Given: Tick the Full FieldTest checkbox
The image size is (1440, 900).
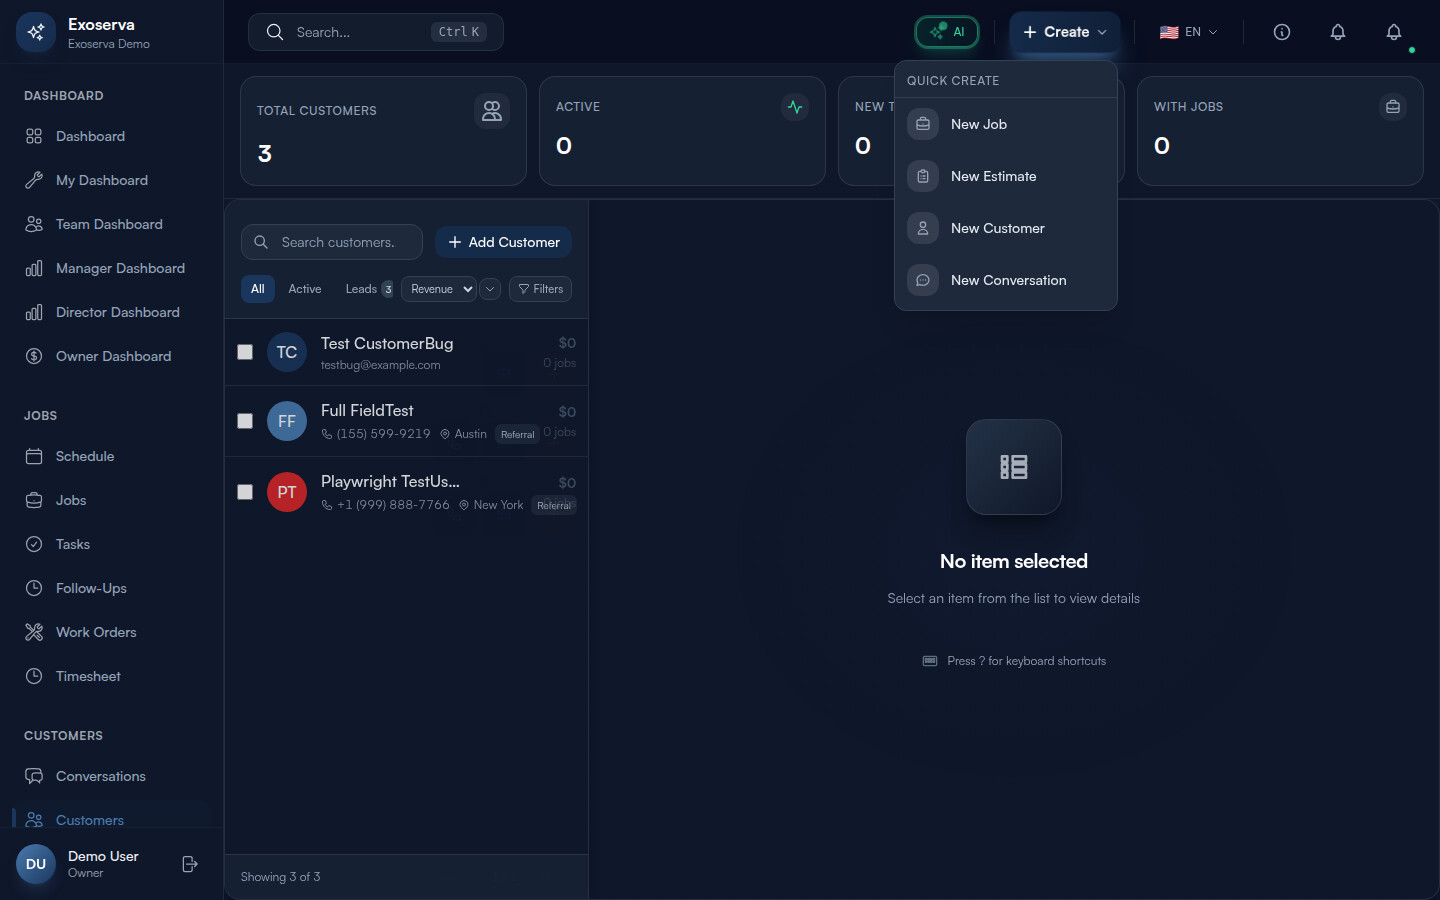Looking at the screenshot, I should tap(245, 421).
